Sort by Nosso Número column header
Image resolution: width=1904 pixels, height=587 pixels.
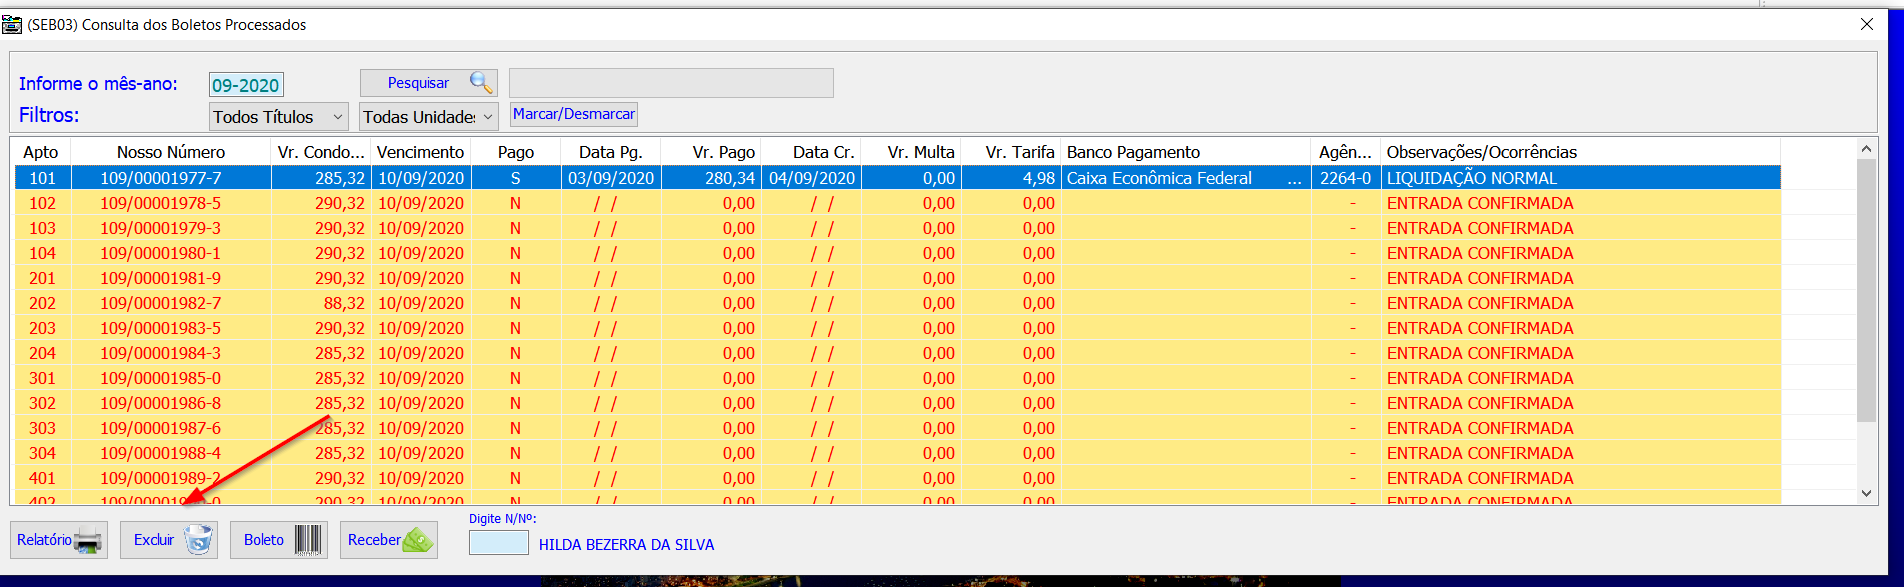[171, 152]
